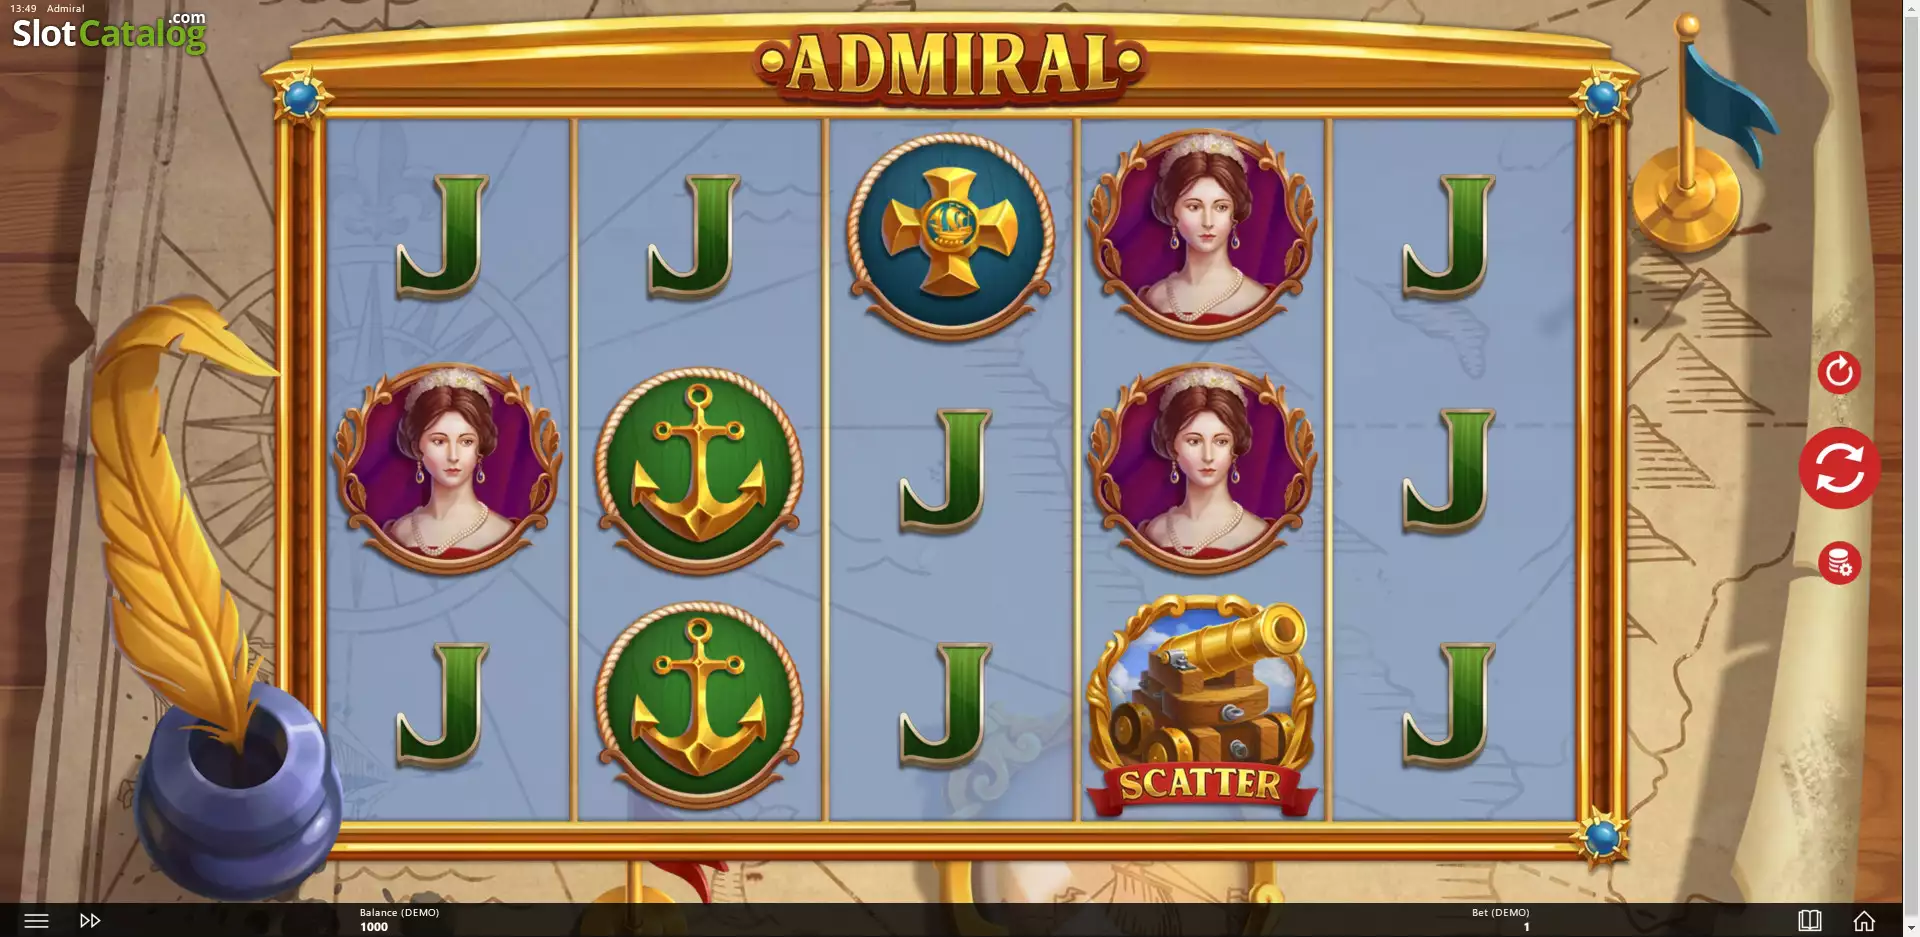This screenshot has height=937, width=1920.
Task: Click the blue medal with gold cross
Action: click(949, 236)
